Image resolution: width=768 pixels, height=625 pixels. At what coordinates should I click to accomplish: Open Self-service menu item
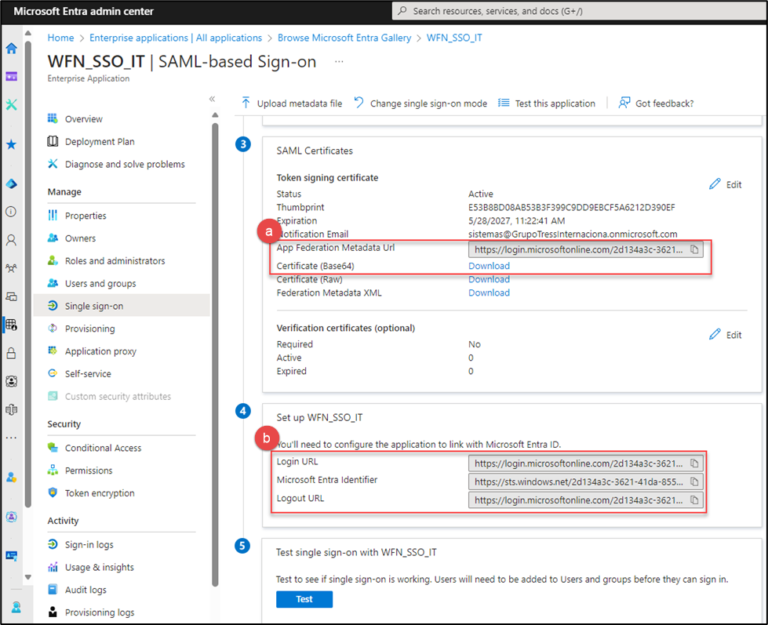(88, 373)
